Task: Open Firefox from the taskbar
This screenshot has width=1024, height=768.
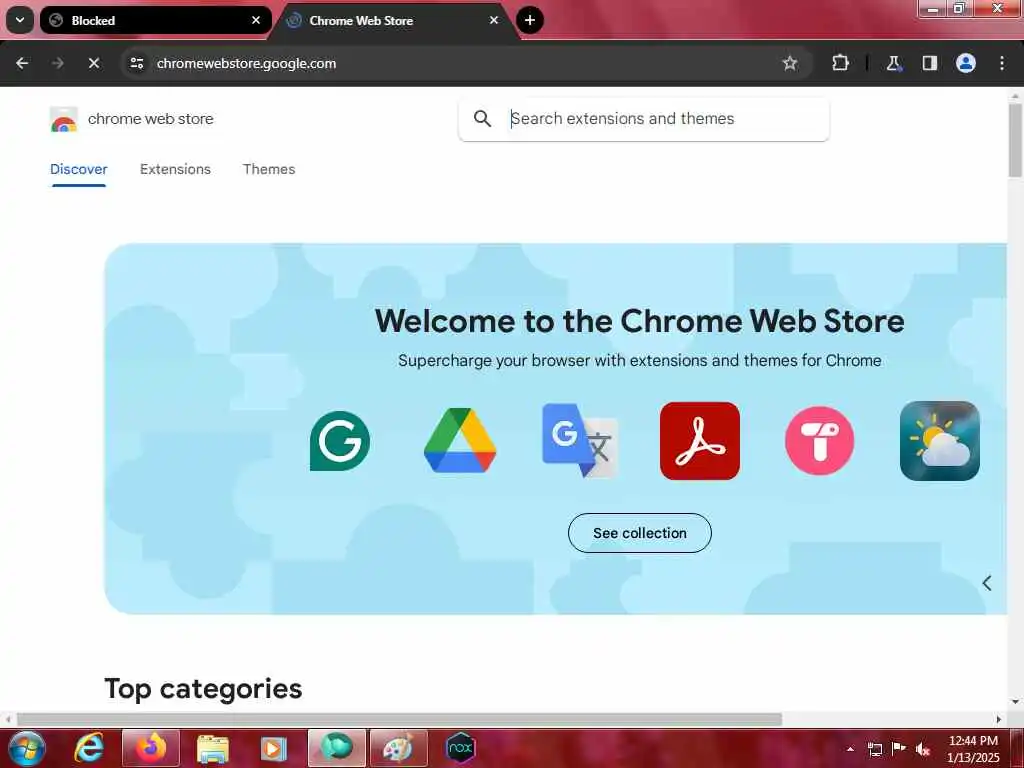Action: (151, 748)
